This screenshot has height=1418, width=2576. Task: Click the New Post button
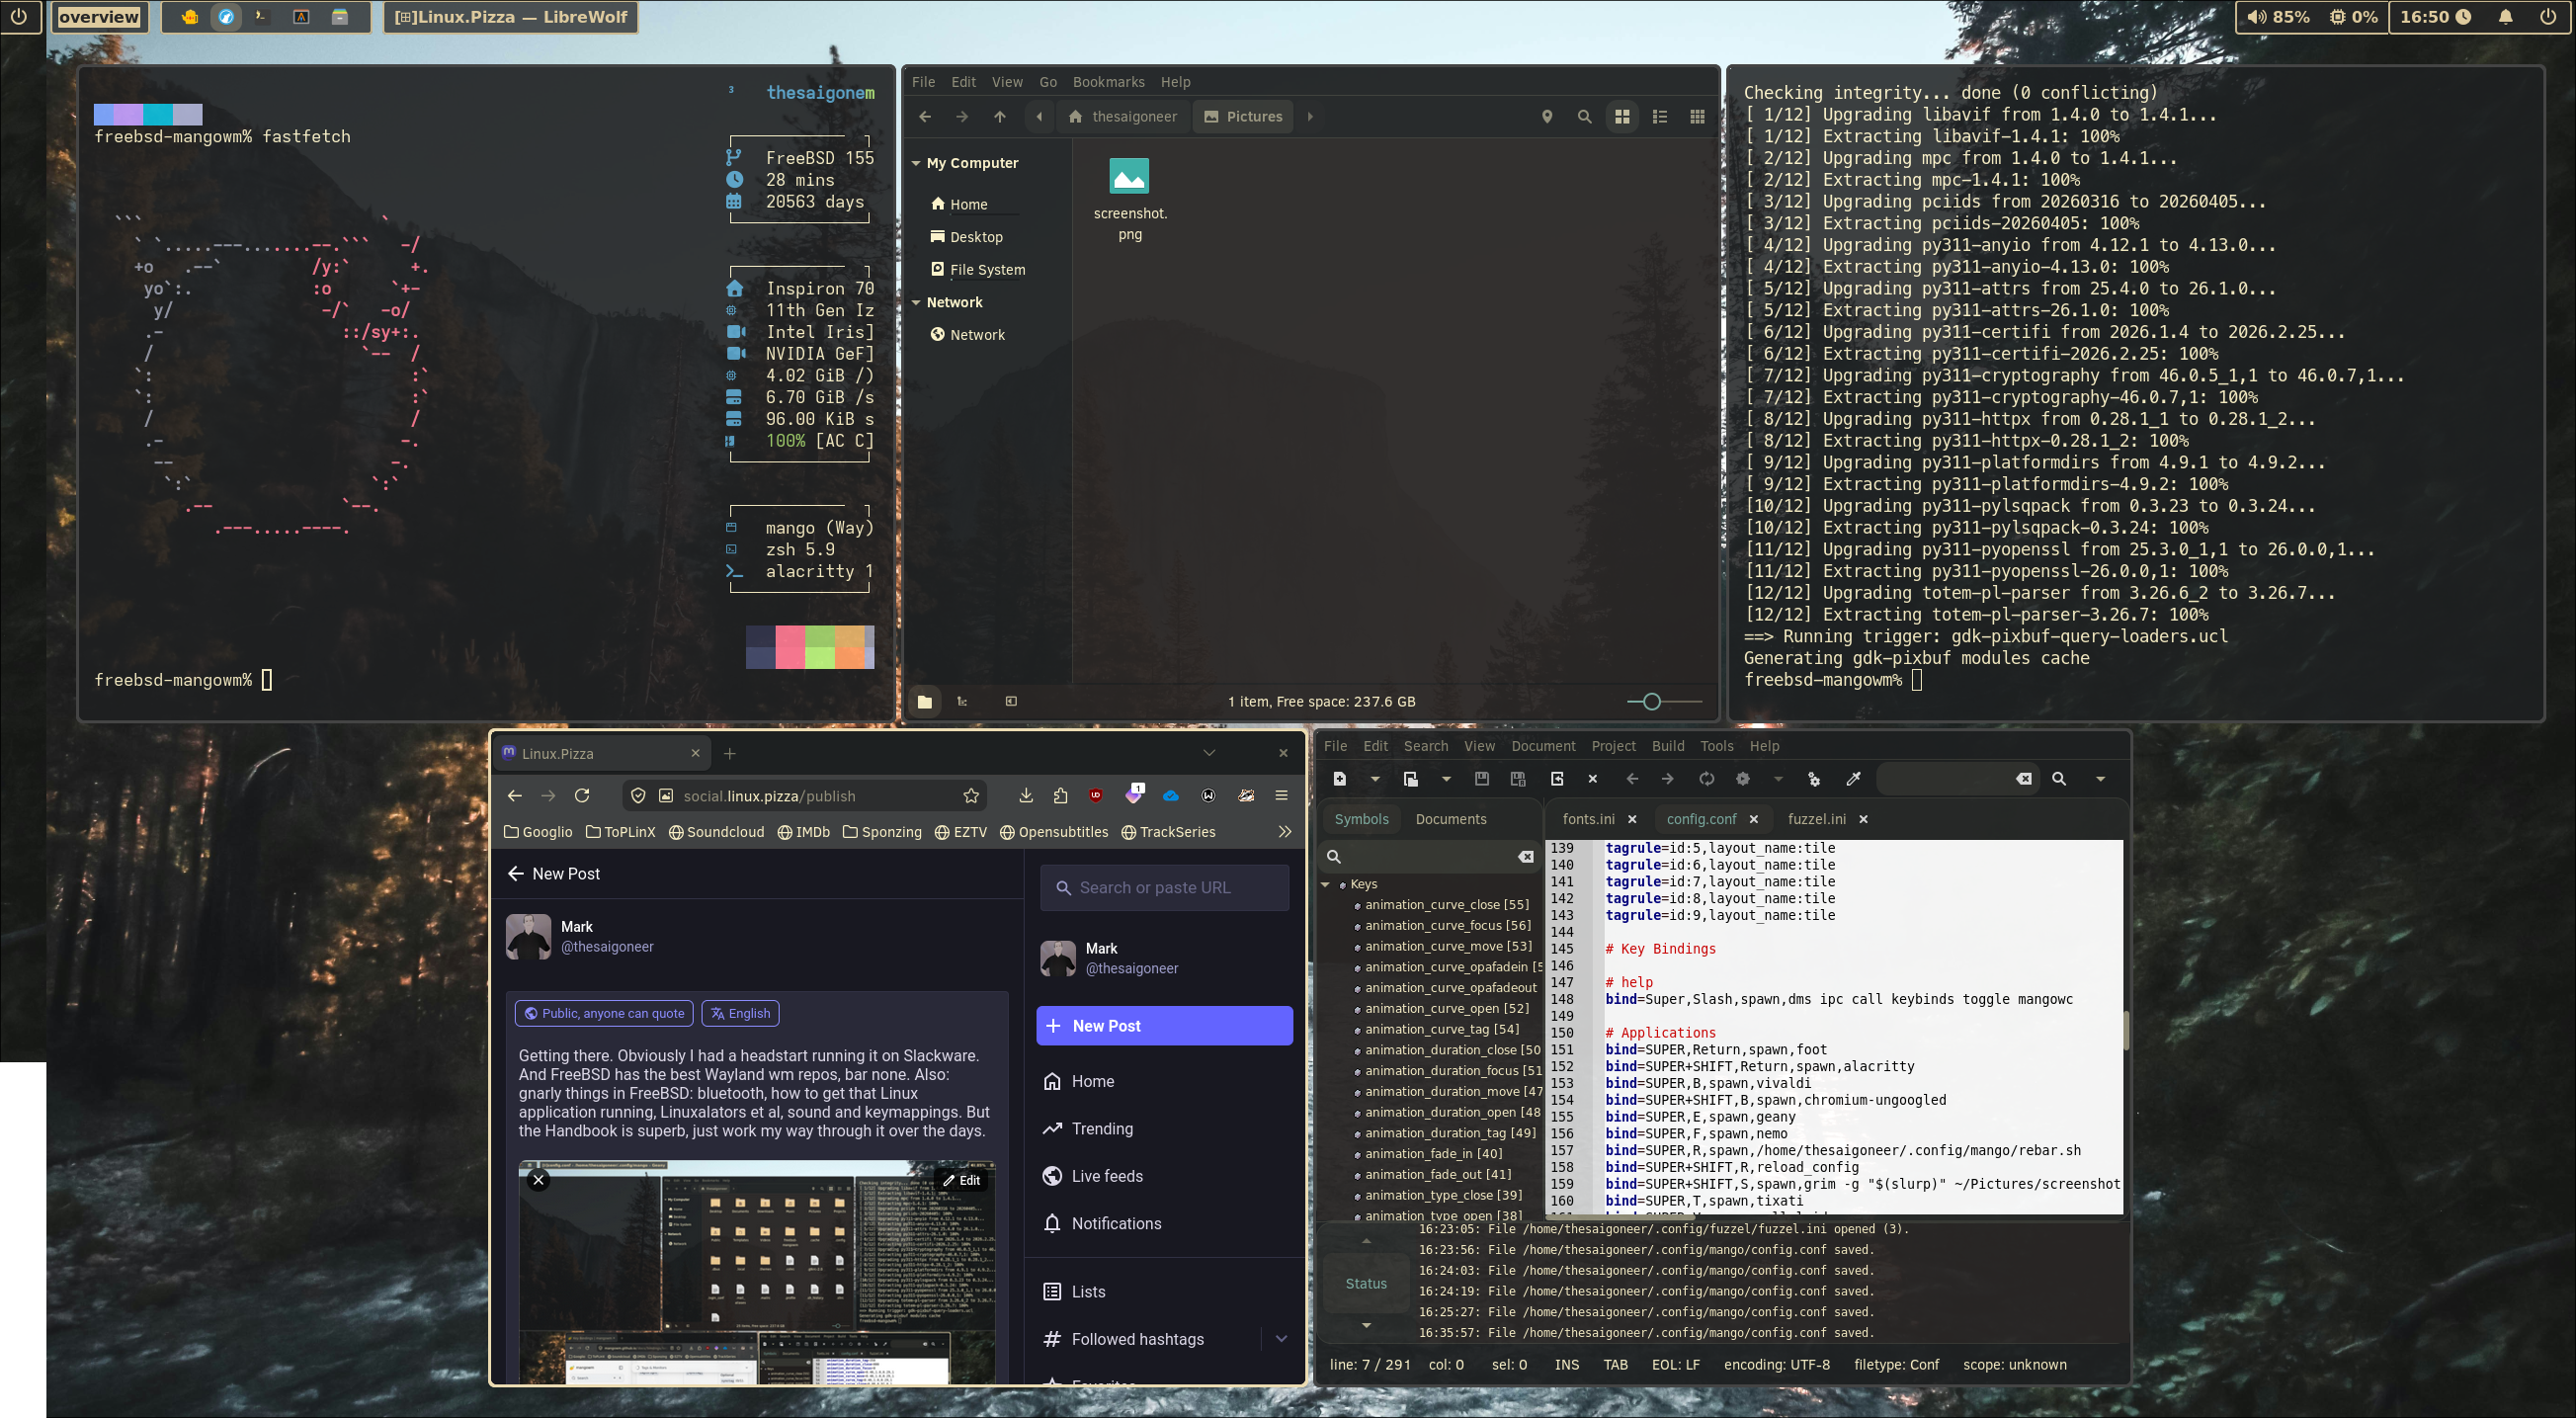1164,1026
